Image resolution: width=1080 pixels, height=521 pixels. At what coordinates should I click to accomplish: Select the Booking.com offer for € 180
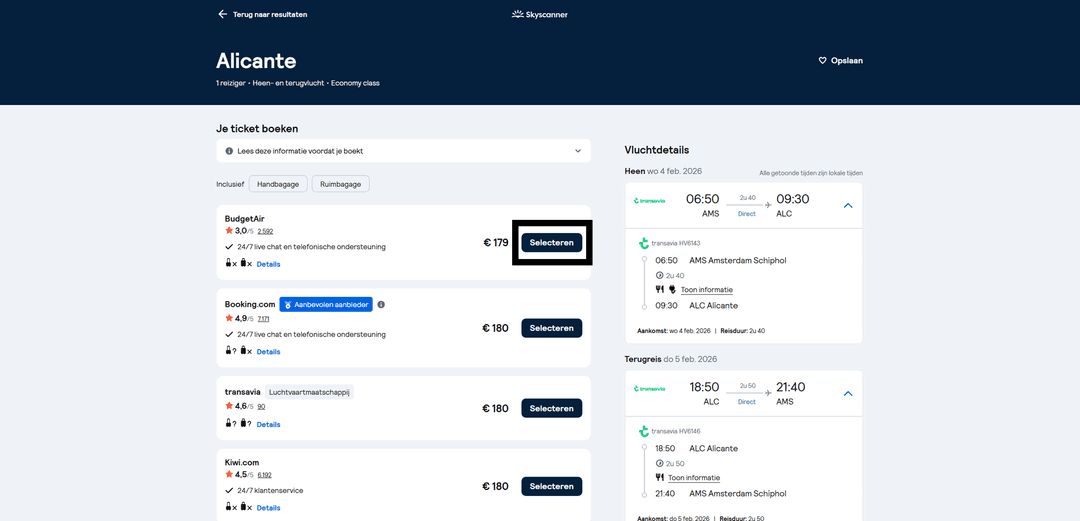tap(552, 328)
